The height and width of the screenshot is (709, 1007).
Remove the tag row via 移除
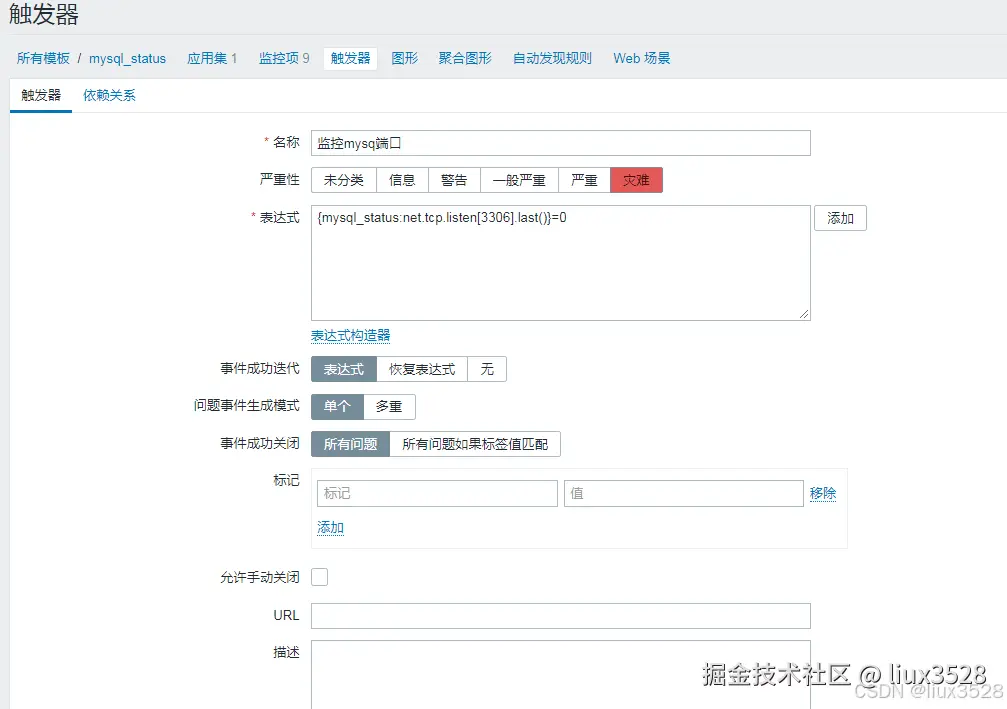pyautogui.click(x=823, y=493)
